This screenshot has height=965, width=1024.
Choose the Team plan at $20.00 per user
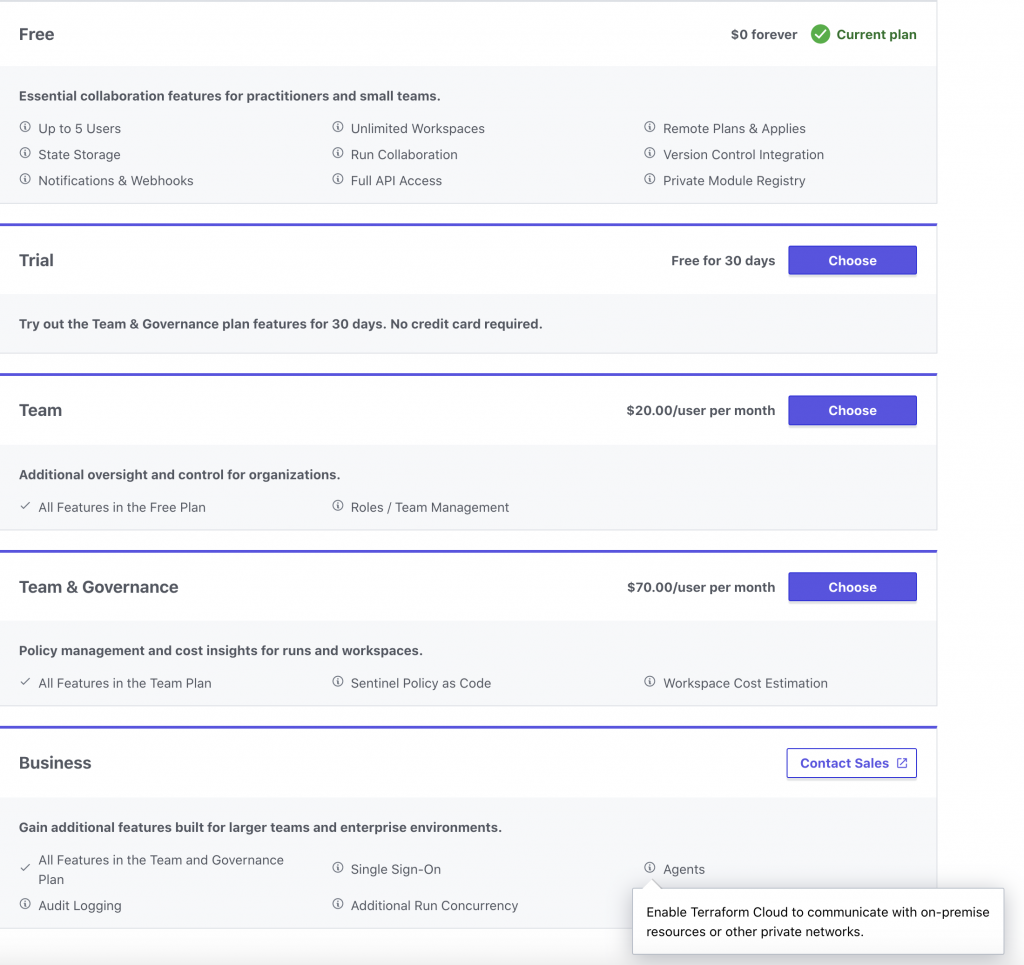pyautogui.click(x=852, y=411)
